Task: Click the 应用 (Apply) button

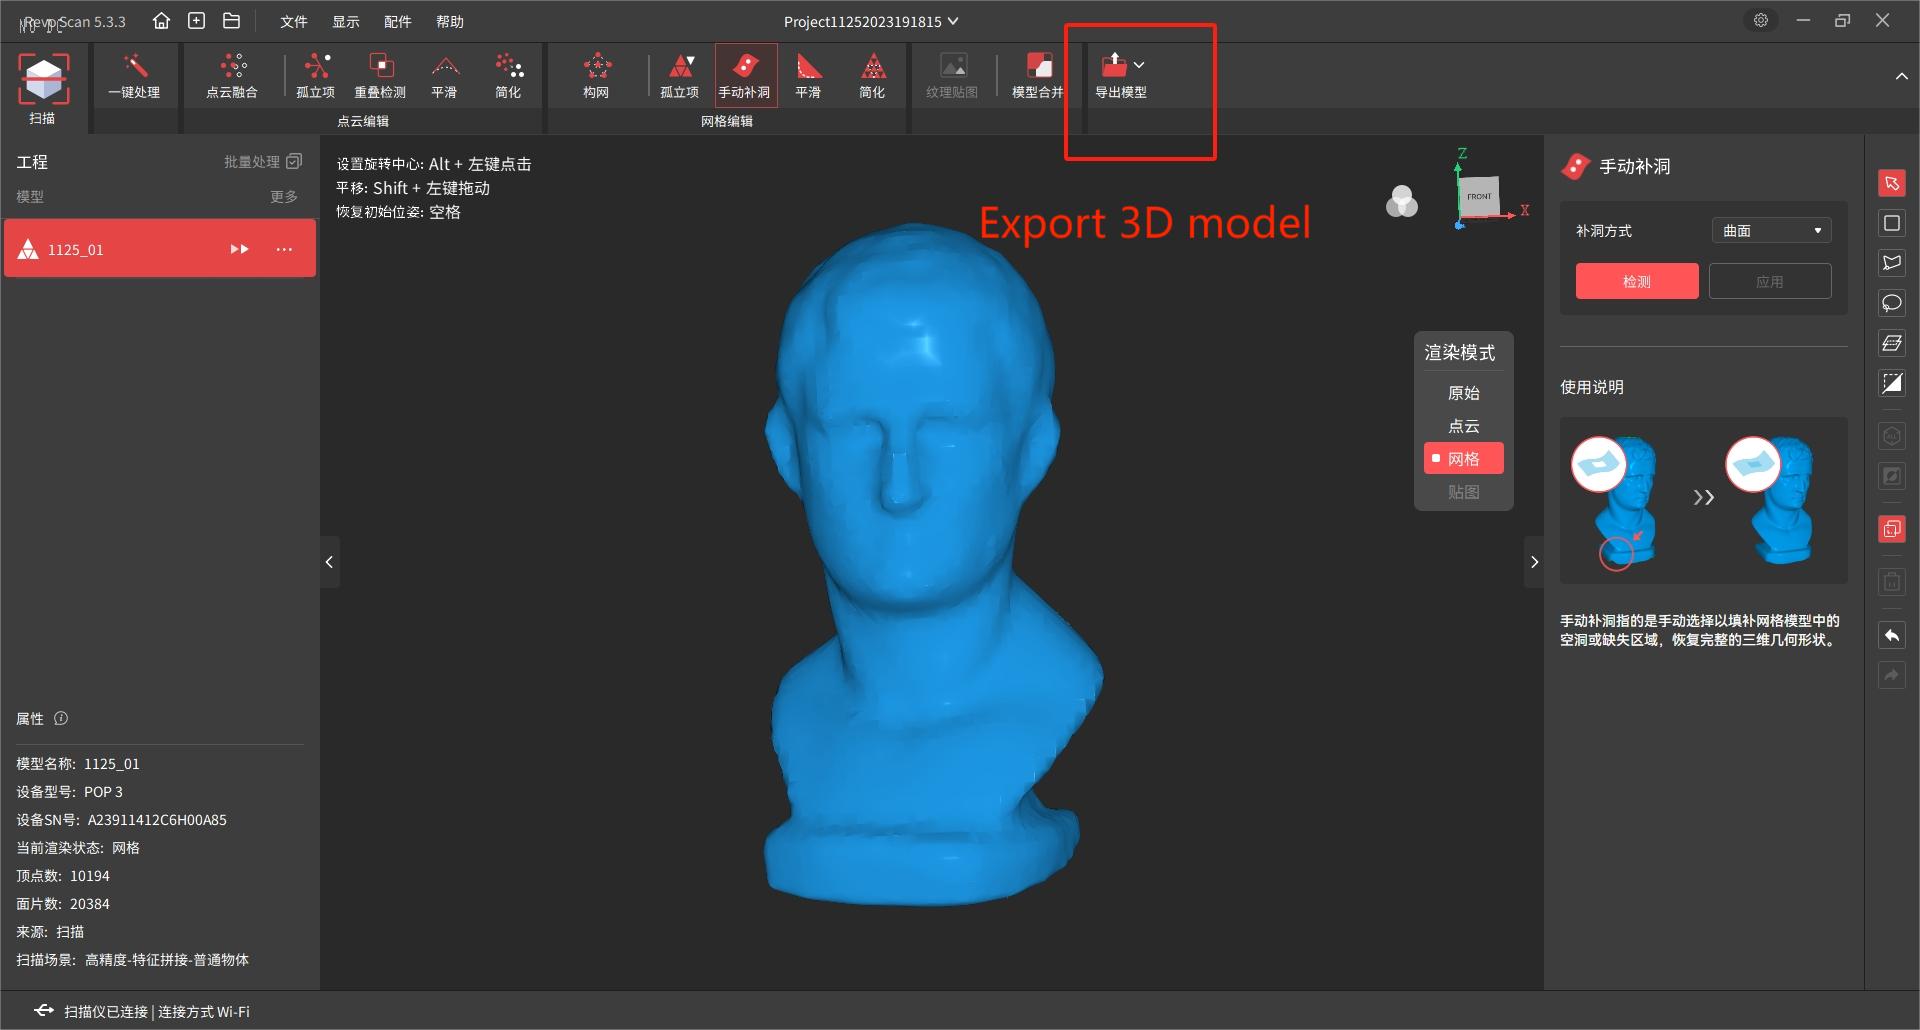Action: click(x=1770, y=282)
